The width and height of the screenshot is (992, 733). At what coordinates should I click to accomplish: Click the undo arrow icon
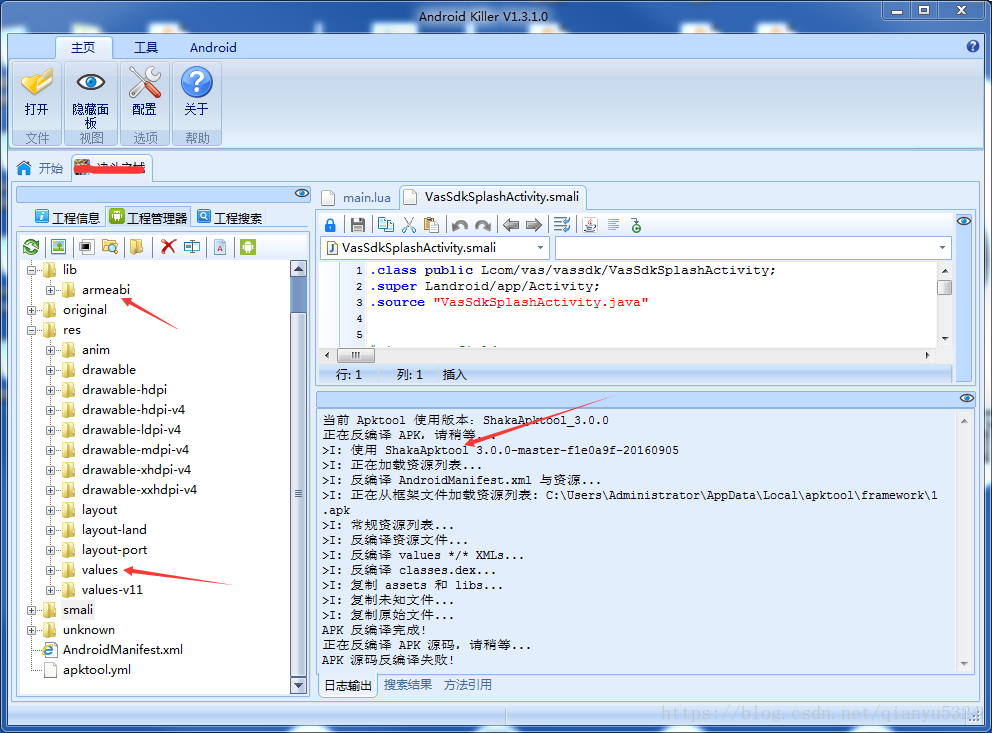[x=460, y=225]
